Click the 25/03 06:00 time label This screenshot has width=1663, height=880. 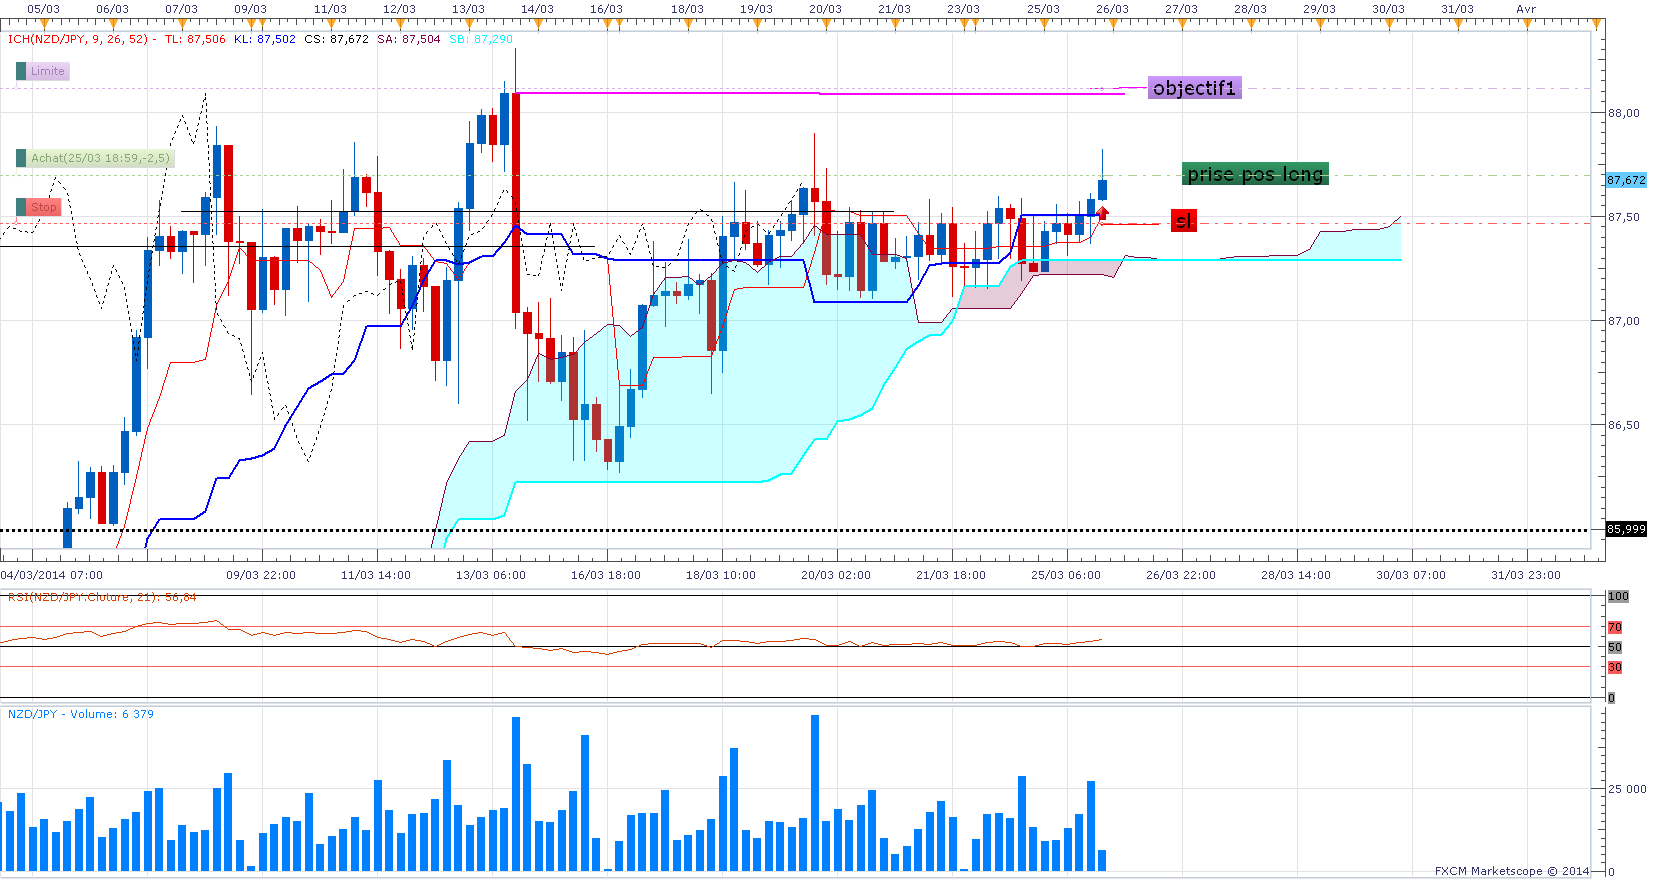coord(1066,575)
